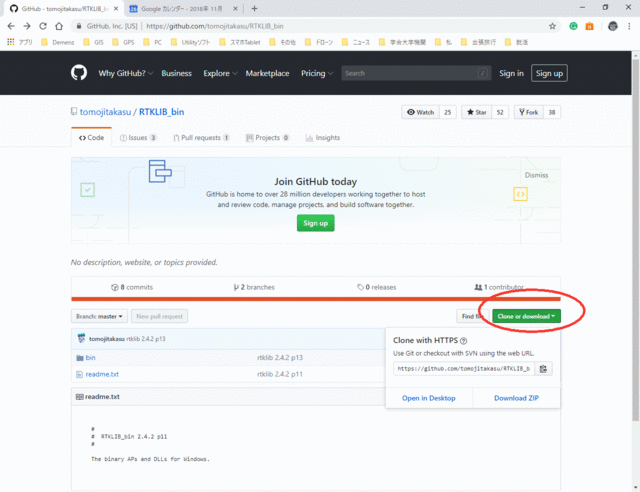640x492 pixels.
Task: Click the GitHub octocat logo
Action: [79, 73]
